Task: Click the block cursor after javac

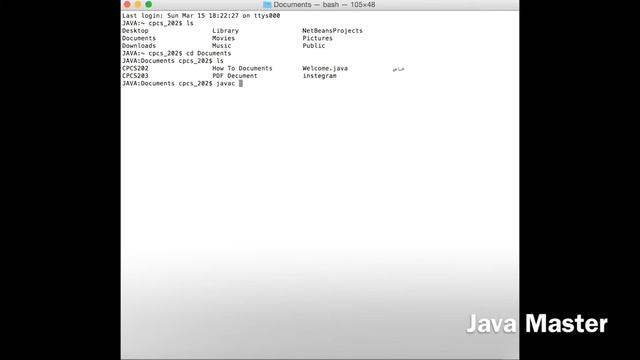Action: (241, 83)
